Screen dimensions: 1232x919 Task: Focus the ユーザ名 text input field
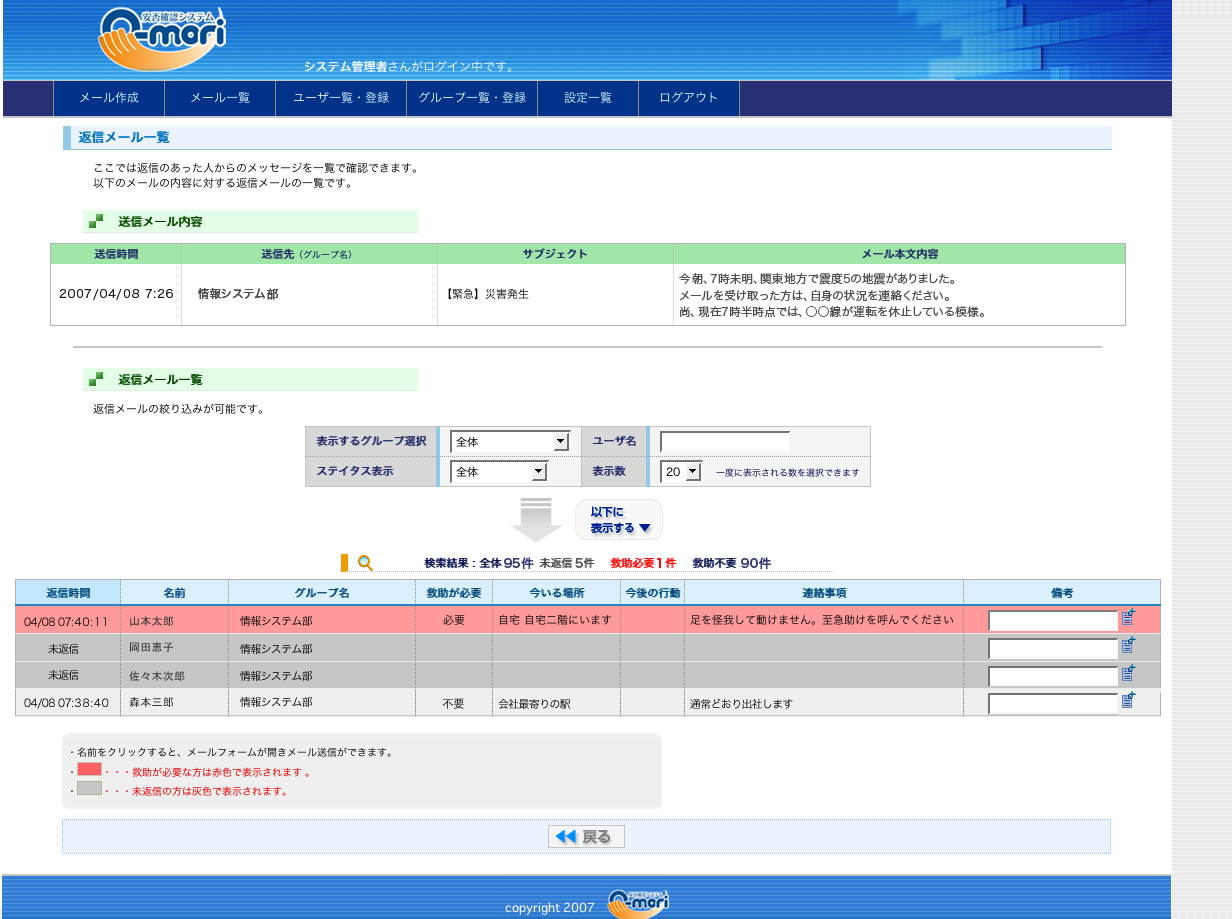tap(725, 442)
